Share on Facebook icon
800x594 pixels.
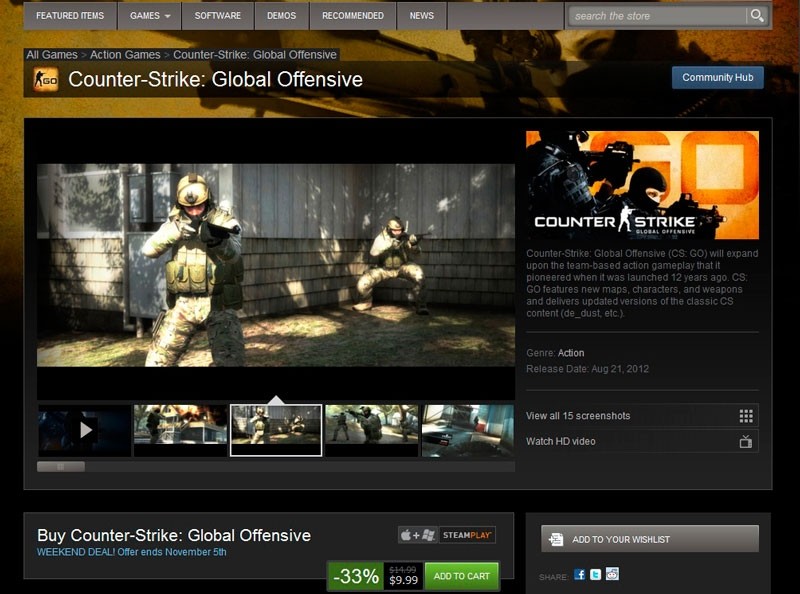(x=580, y=575)
